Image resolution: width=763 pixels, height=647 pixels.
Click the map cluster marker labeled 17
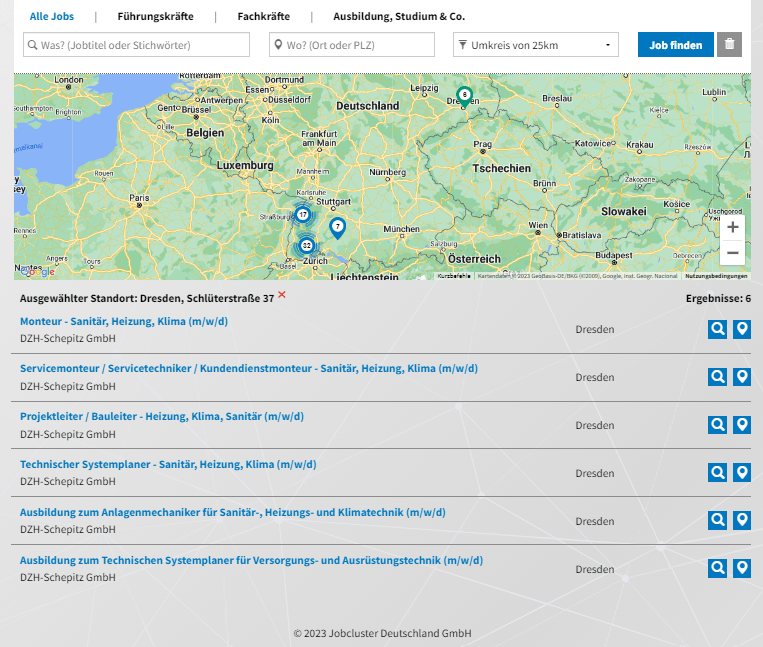click(302, 214)
